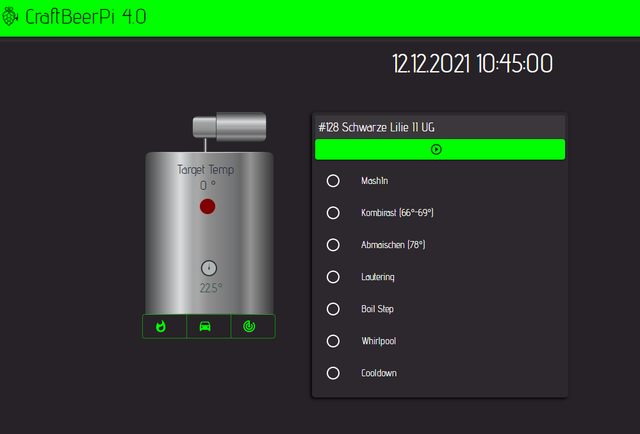640x434 pixels.
Task: Click the current temperature reading "22.5°"
Action: [211, 288]
